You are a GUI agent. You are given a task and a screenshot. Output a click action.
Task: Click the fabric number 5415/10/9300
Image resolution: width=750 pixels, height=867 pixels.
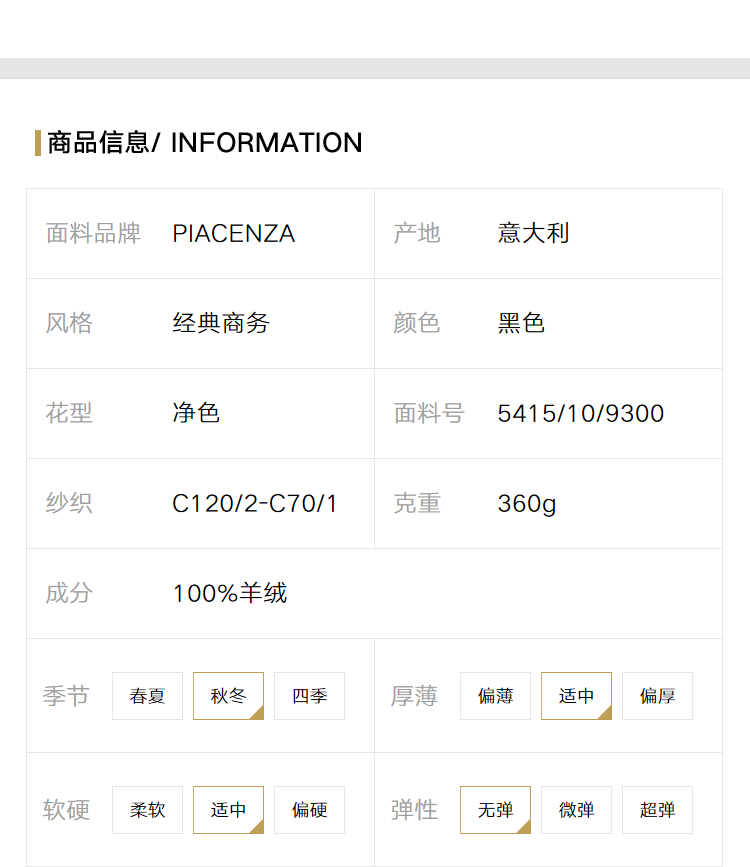pyautogui.click(x=580, y=414)
